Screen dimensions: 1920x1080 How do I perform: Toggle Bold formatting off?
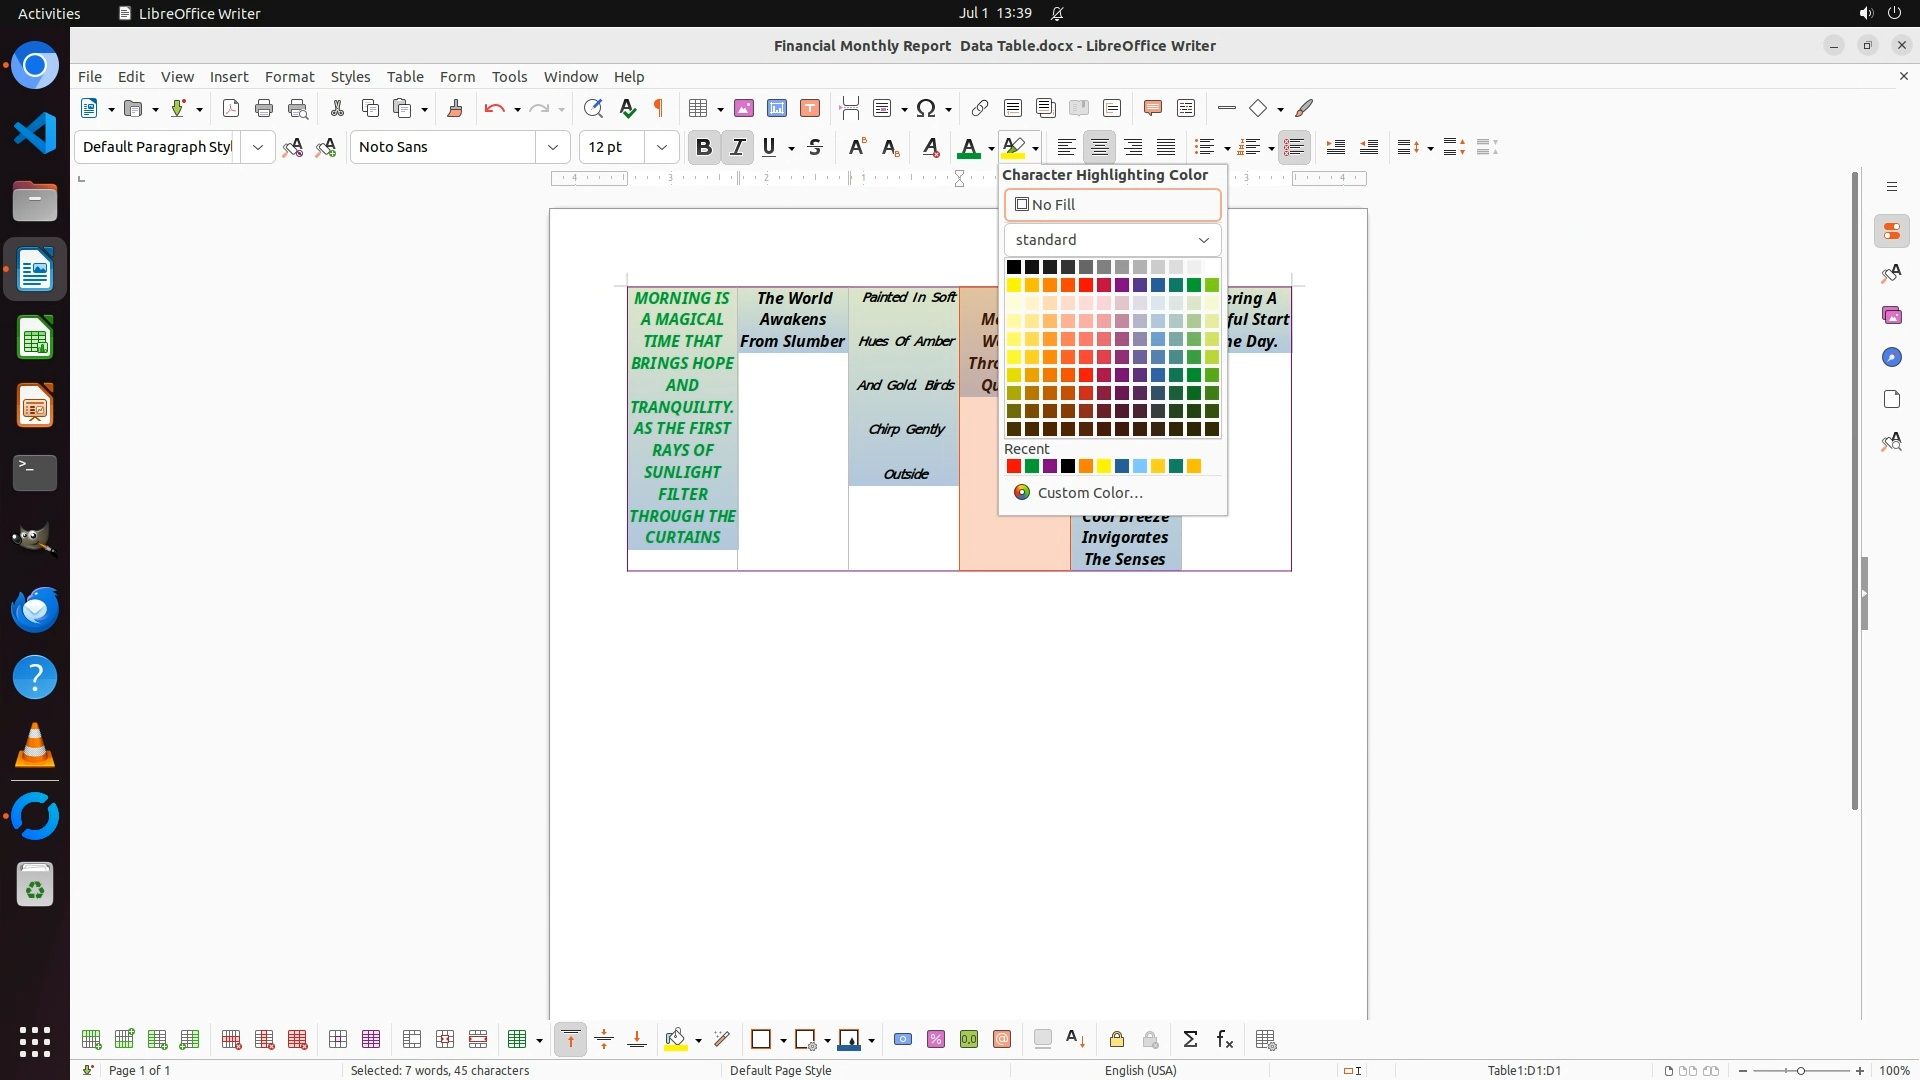pos(703,147)
